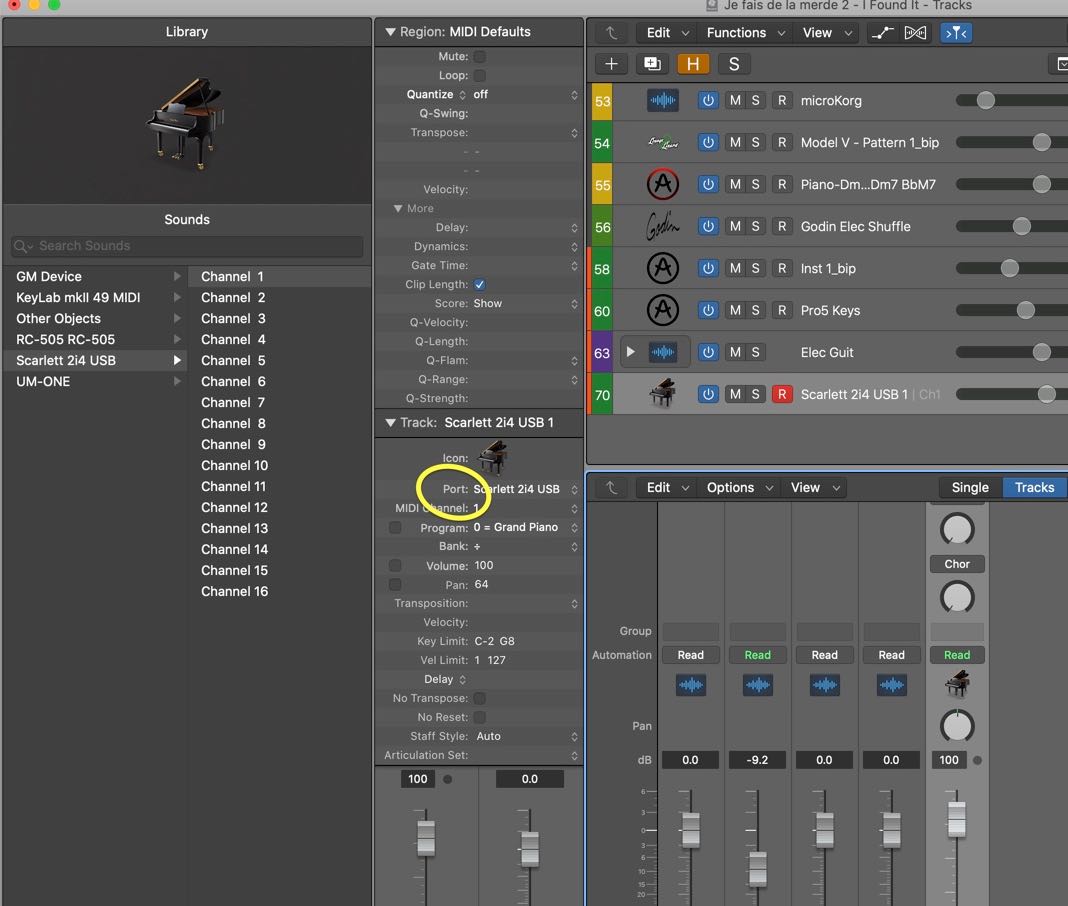The image size is (1068, 906).
Task: Click the Search Sounds field
Action: 187,246
